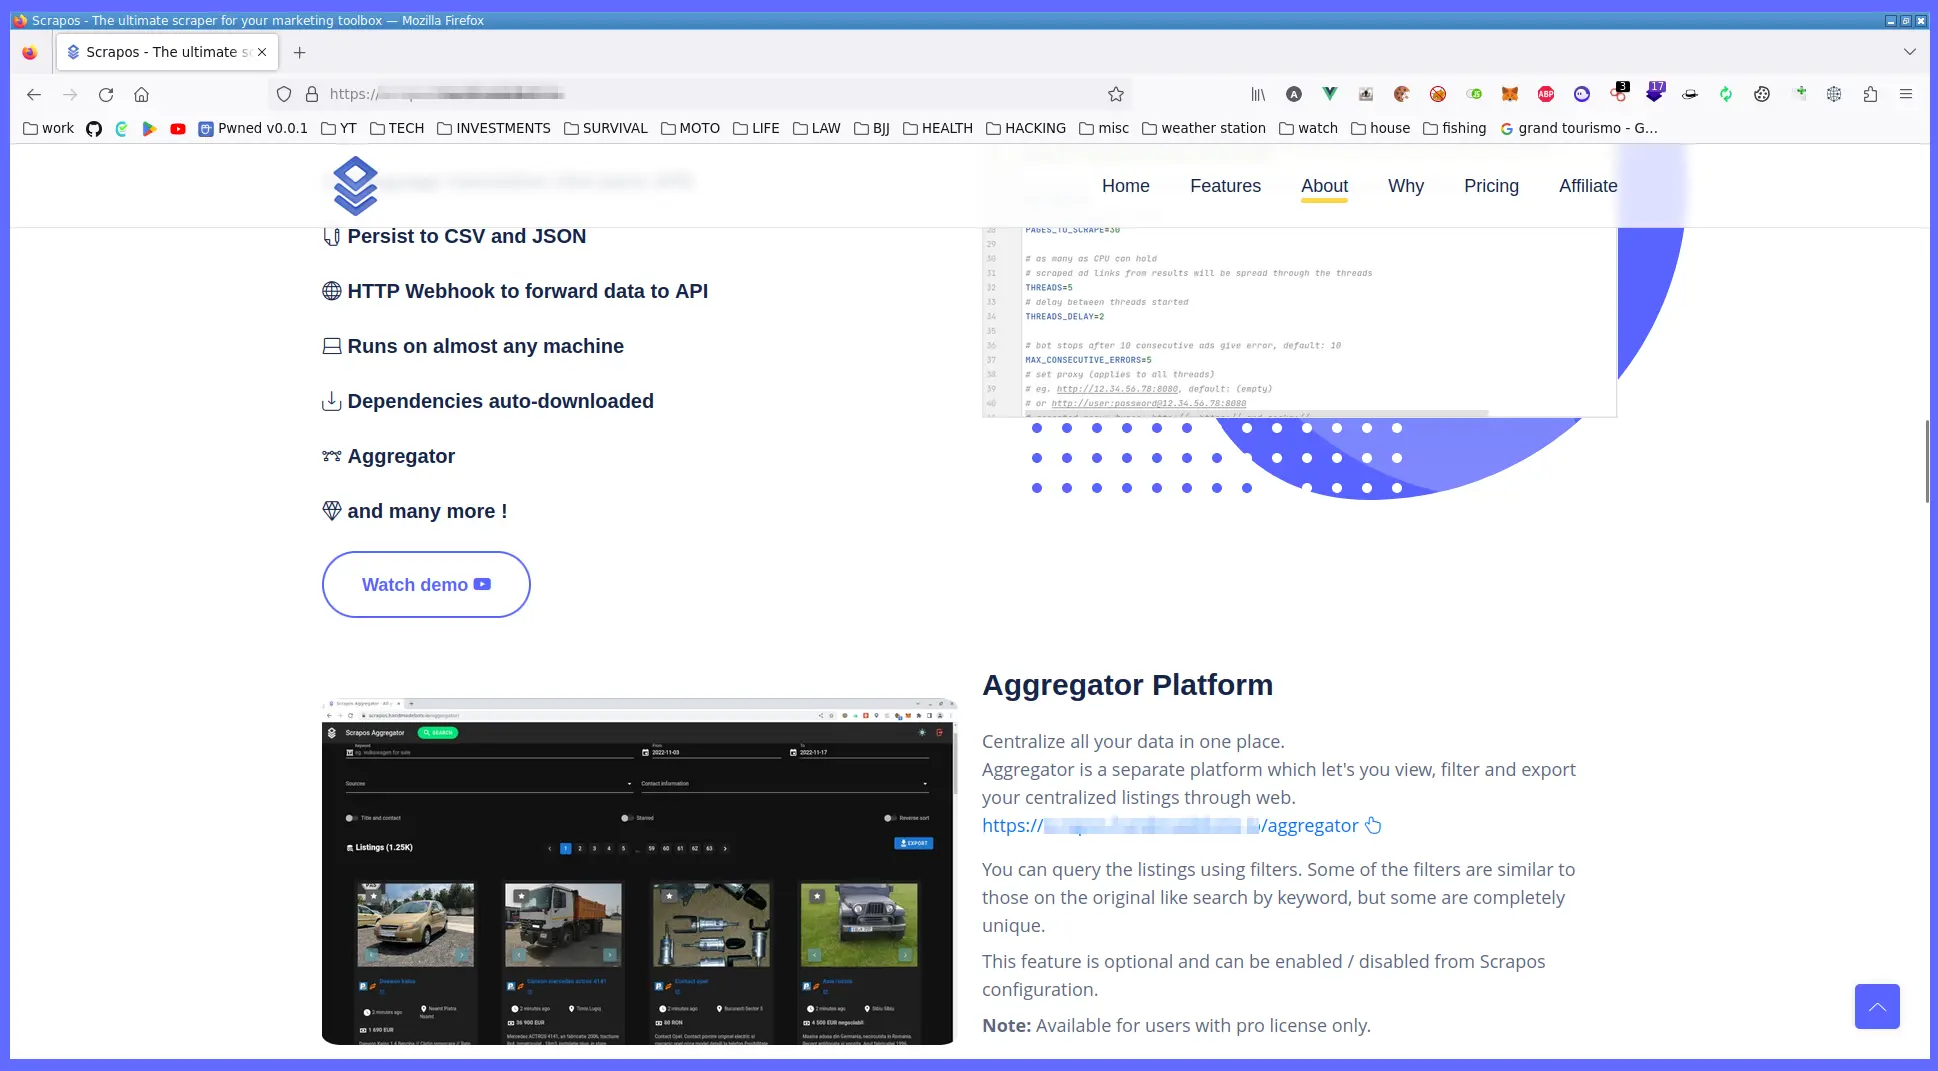Go to Features nav item
This screenshot has width=1938, height=1071.
1225,186
